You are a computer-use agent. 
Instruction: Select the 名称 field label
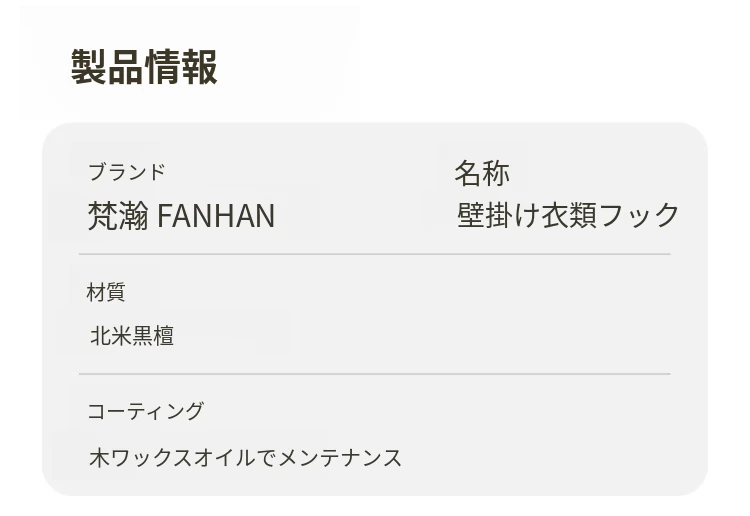482,173
